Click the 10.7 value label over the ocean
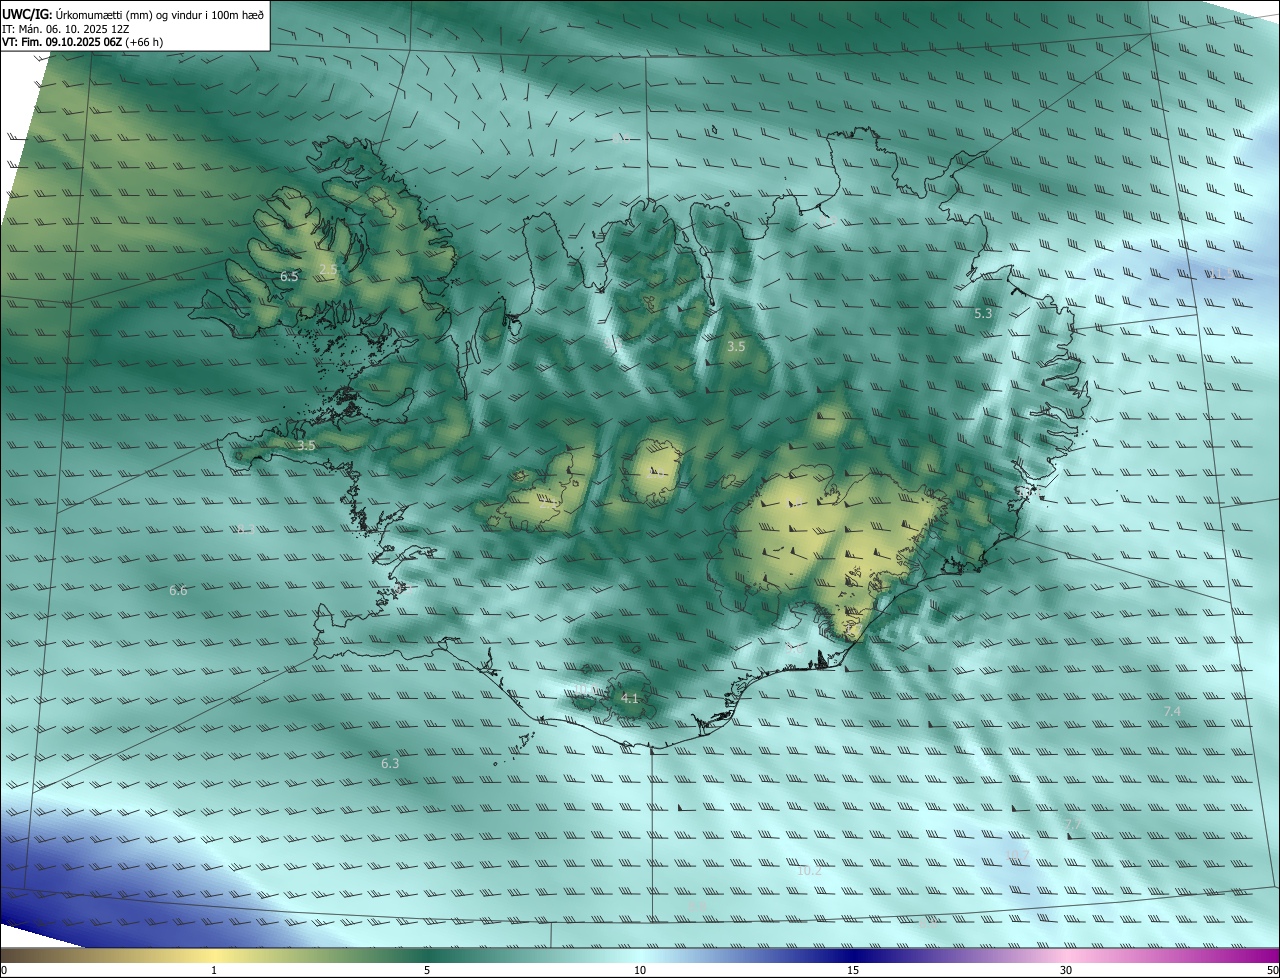The width and height of the screenshot is (1280, 978). point(1017,855)
